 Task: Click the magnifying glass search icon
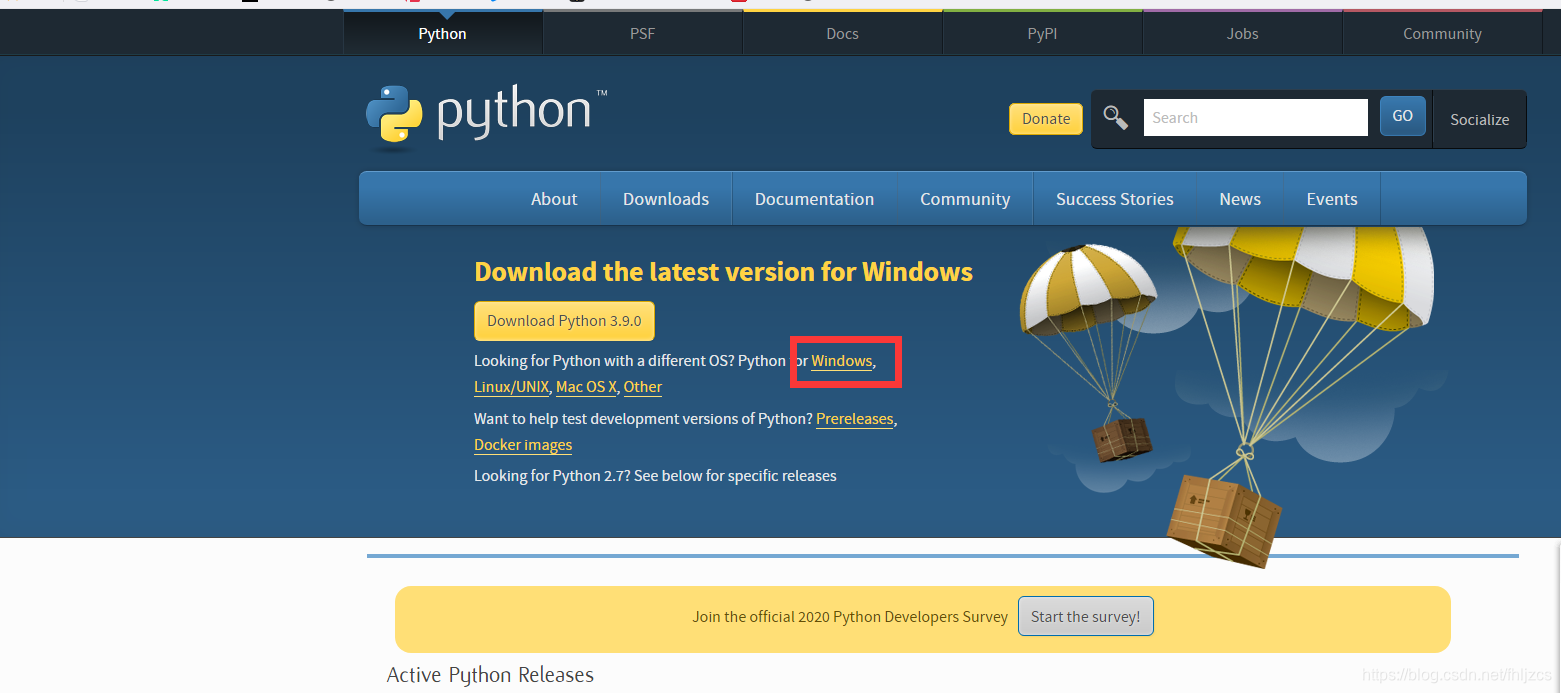1115,118
